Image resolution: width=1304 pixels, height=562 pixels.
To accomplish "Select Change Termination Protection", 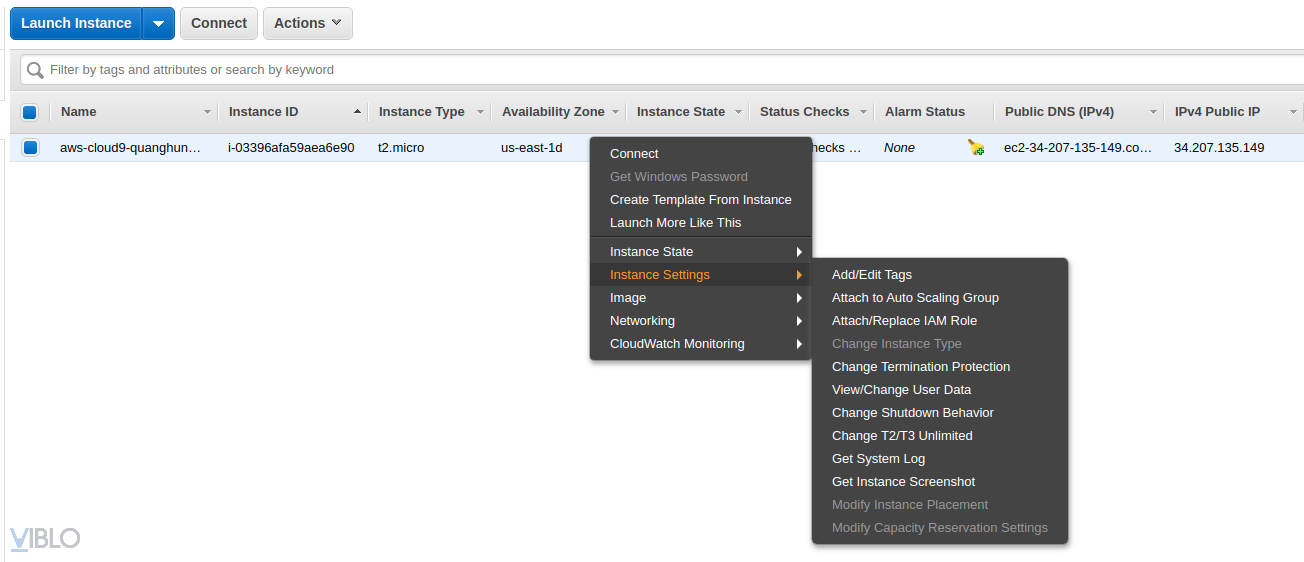I will [x=921, y=367].
